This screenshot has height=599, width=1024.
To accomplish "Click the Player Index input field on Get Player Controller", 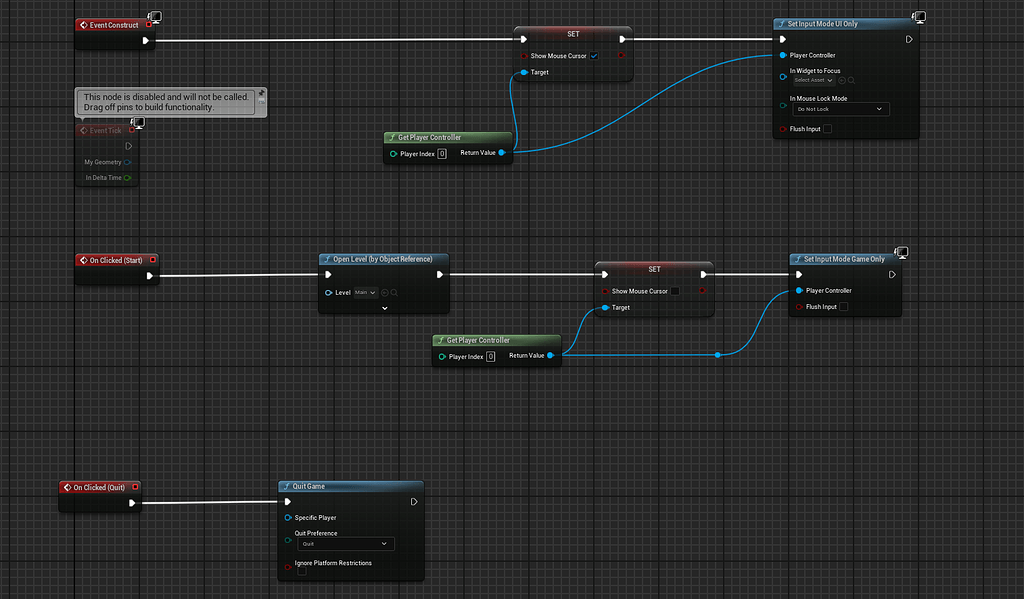I will click(441, 153).
